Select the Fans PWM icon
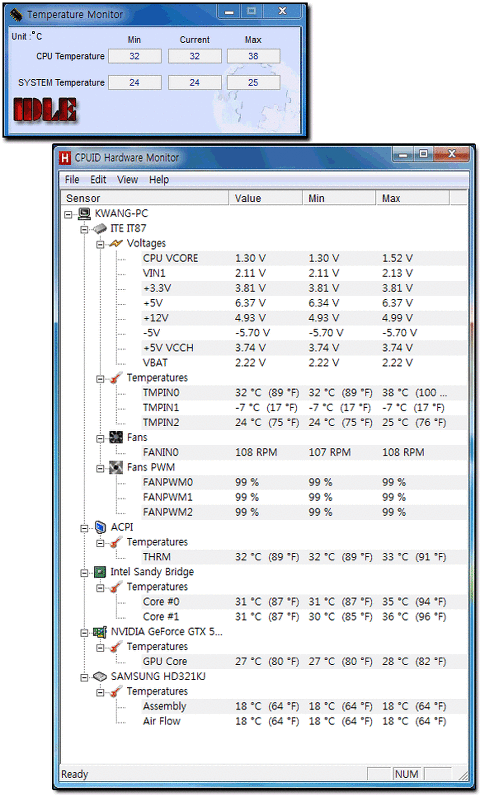480x796 pixels. click(x=116, y=467)
